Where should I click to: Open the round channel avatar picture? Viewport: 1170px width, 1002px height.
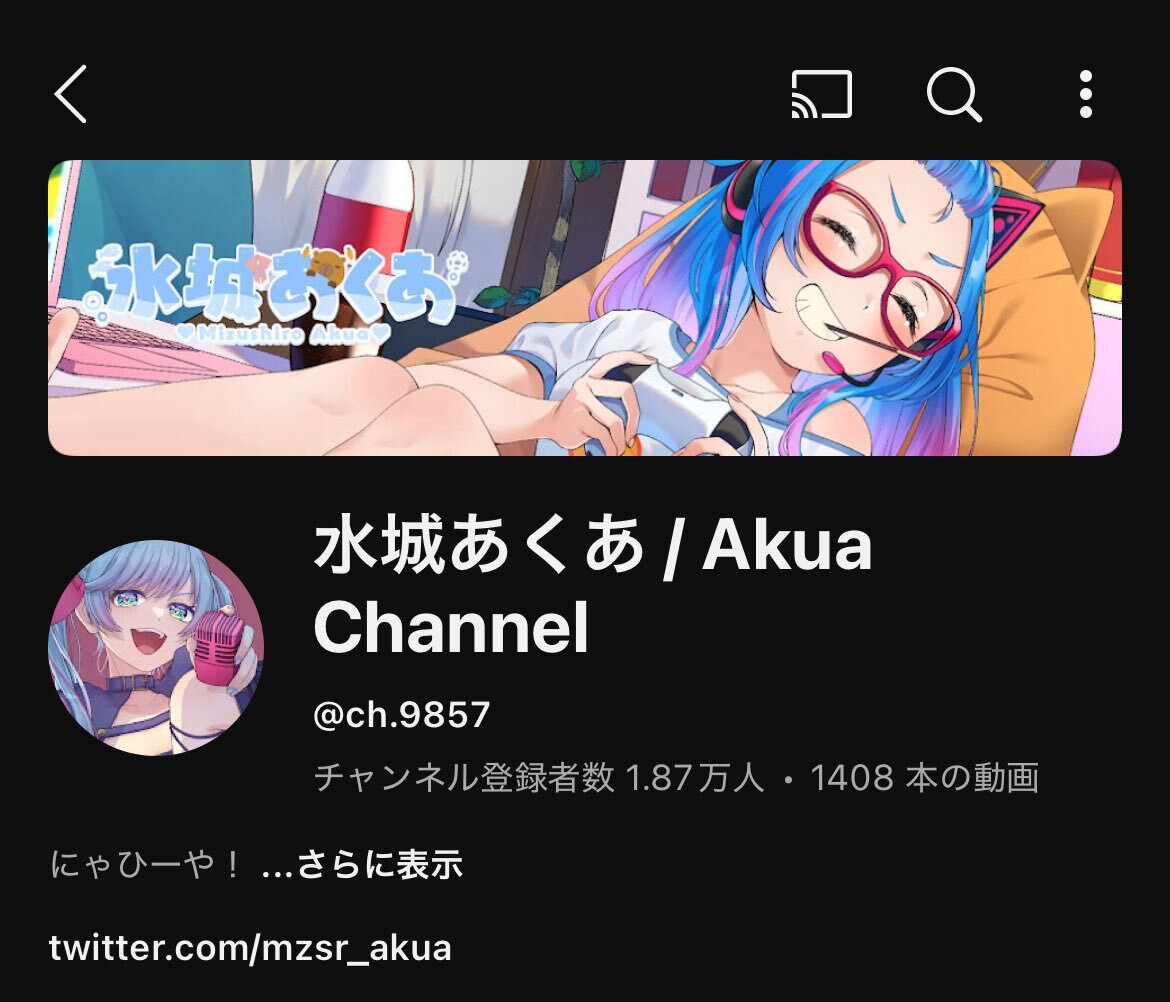point(156,648)
